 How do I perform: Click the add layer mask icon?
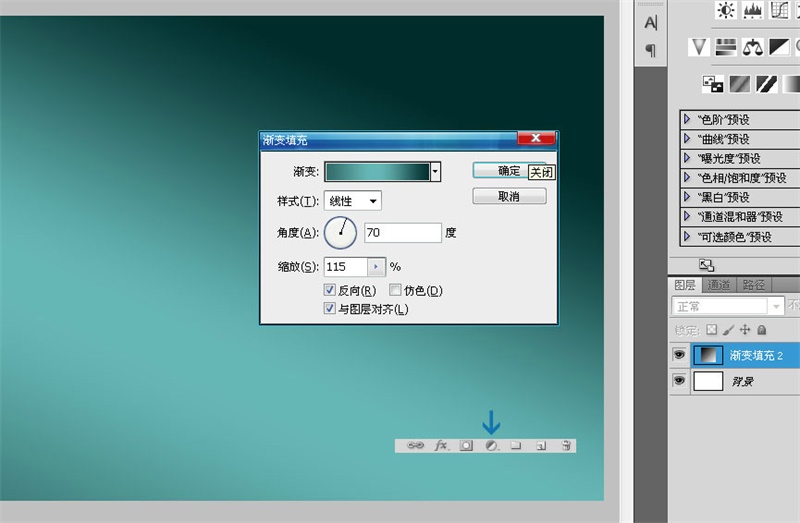[466, 446]
